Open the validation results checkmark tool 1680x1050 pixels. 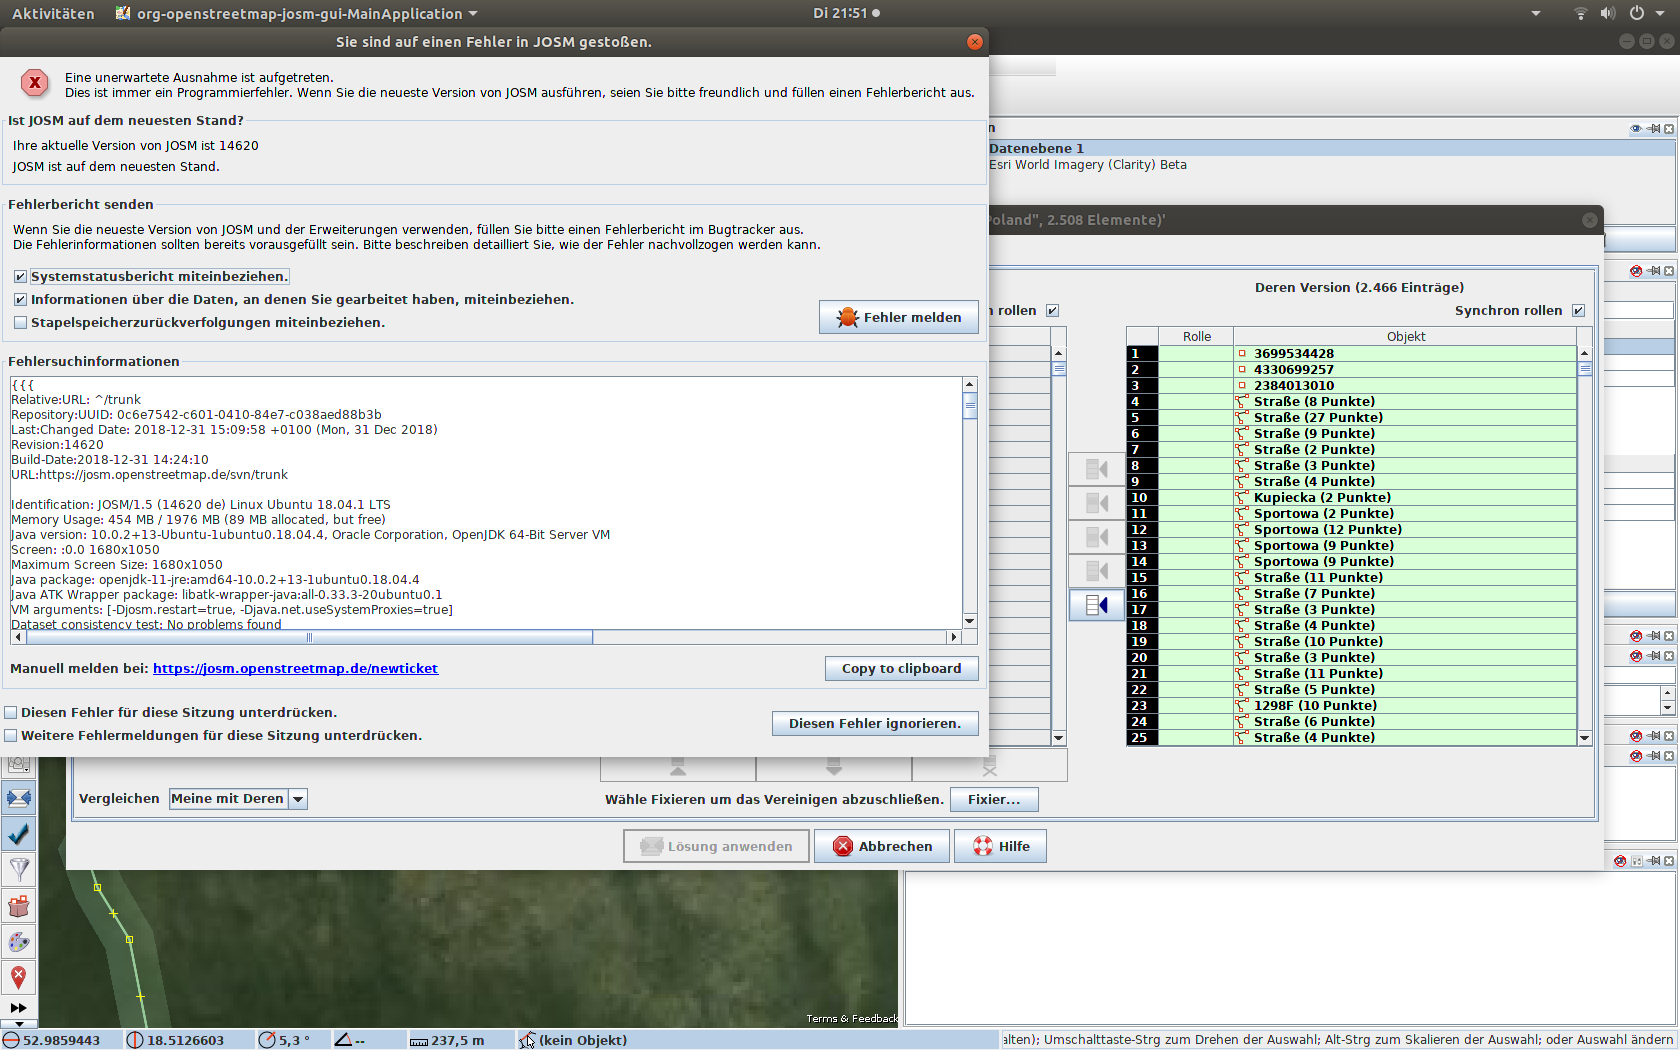tap(18, 833)
